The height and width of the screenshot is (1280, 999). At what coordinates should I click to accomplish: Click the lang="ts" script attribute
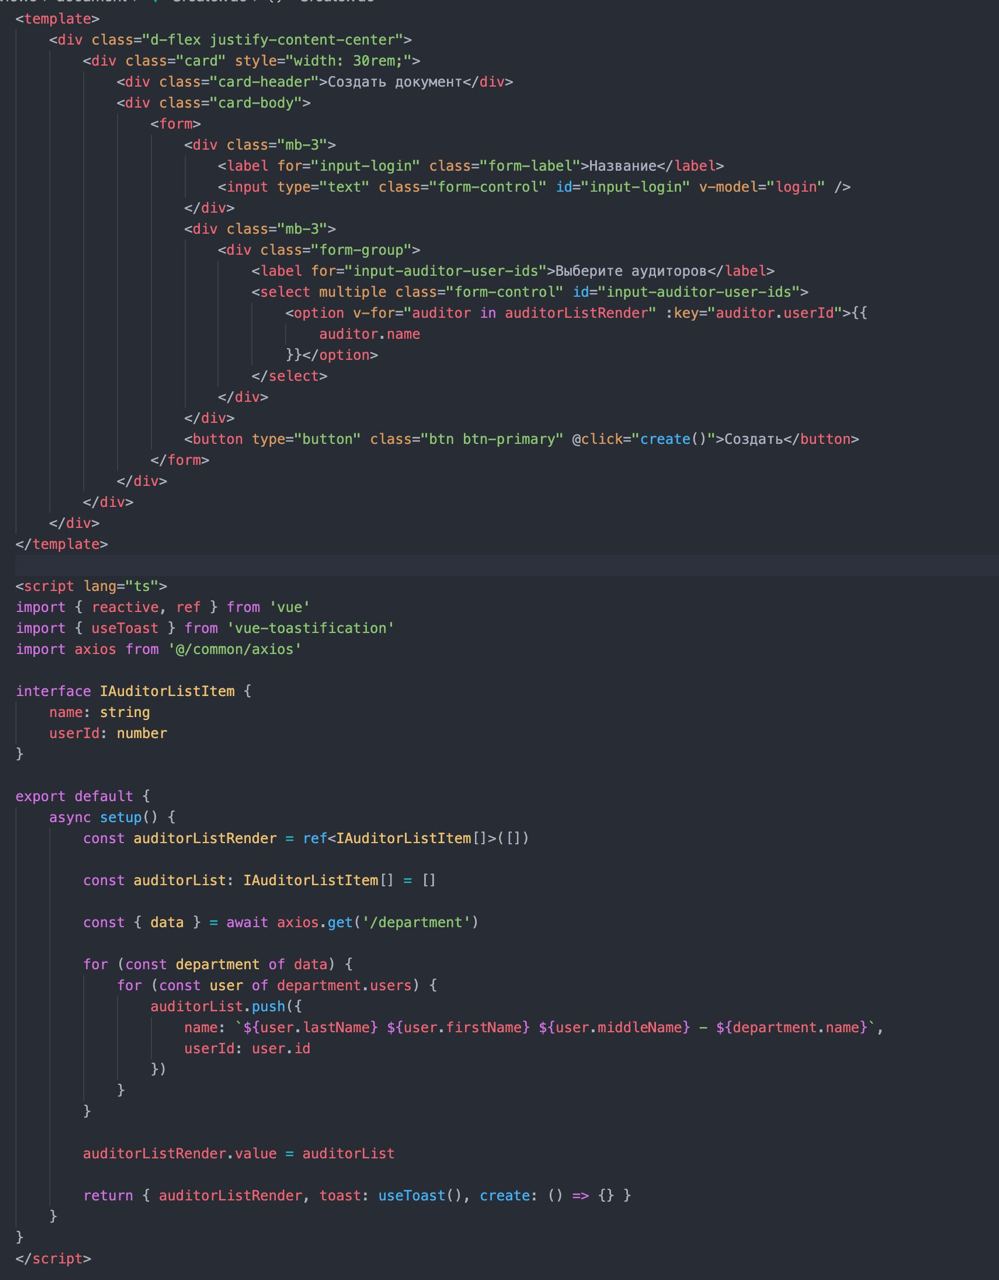pyautogui.click(x=121, y=586)
